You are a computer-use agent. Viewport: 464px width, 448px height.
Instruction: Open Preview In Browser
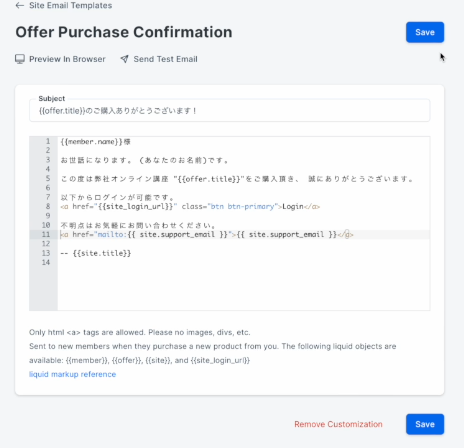point(67,59)
